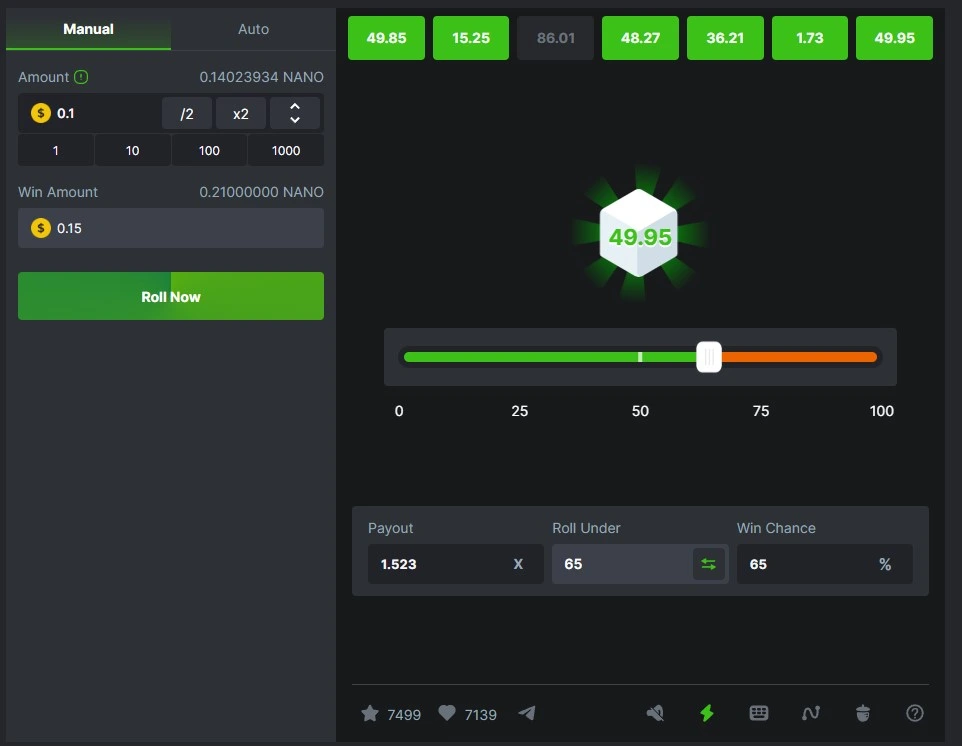Select the 100 preset amount
962x746 pixels.
pos(209,150)
